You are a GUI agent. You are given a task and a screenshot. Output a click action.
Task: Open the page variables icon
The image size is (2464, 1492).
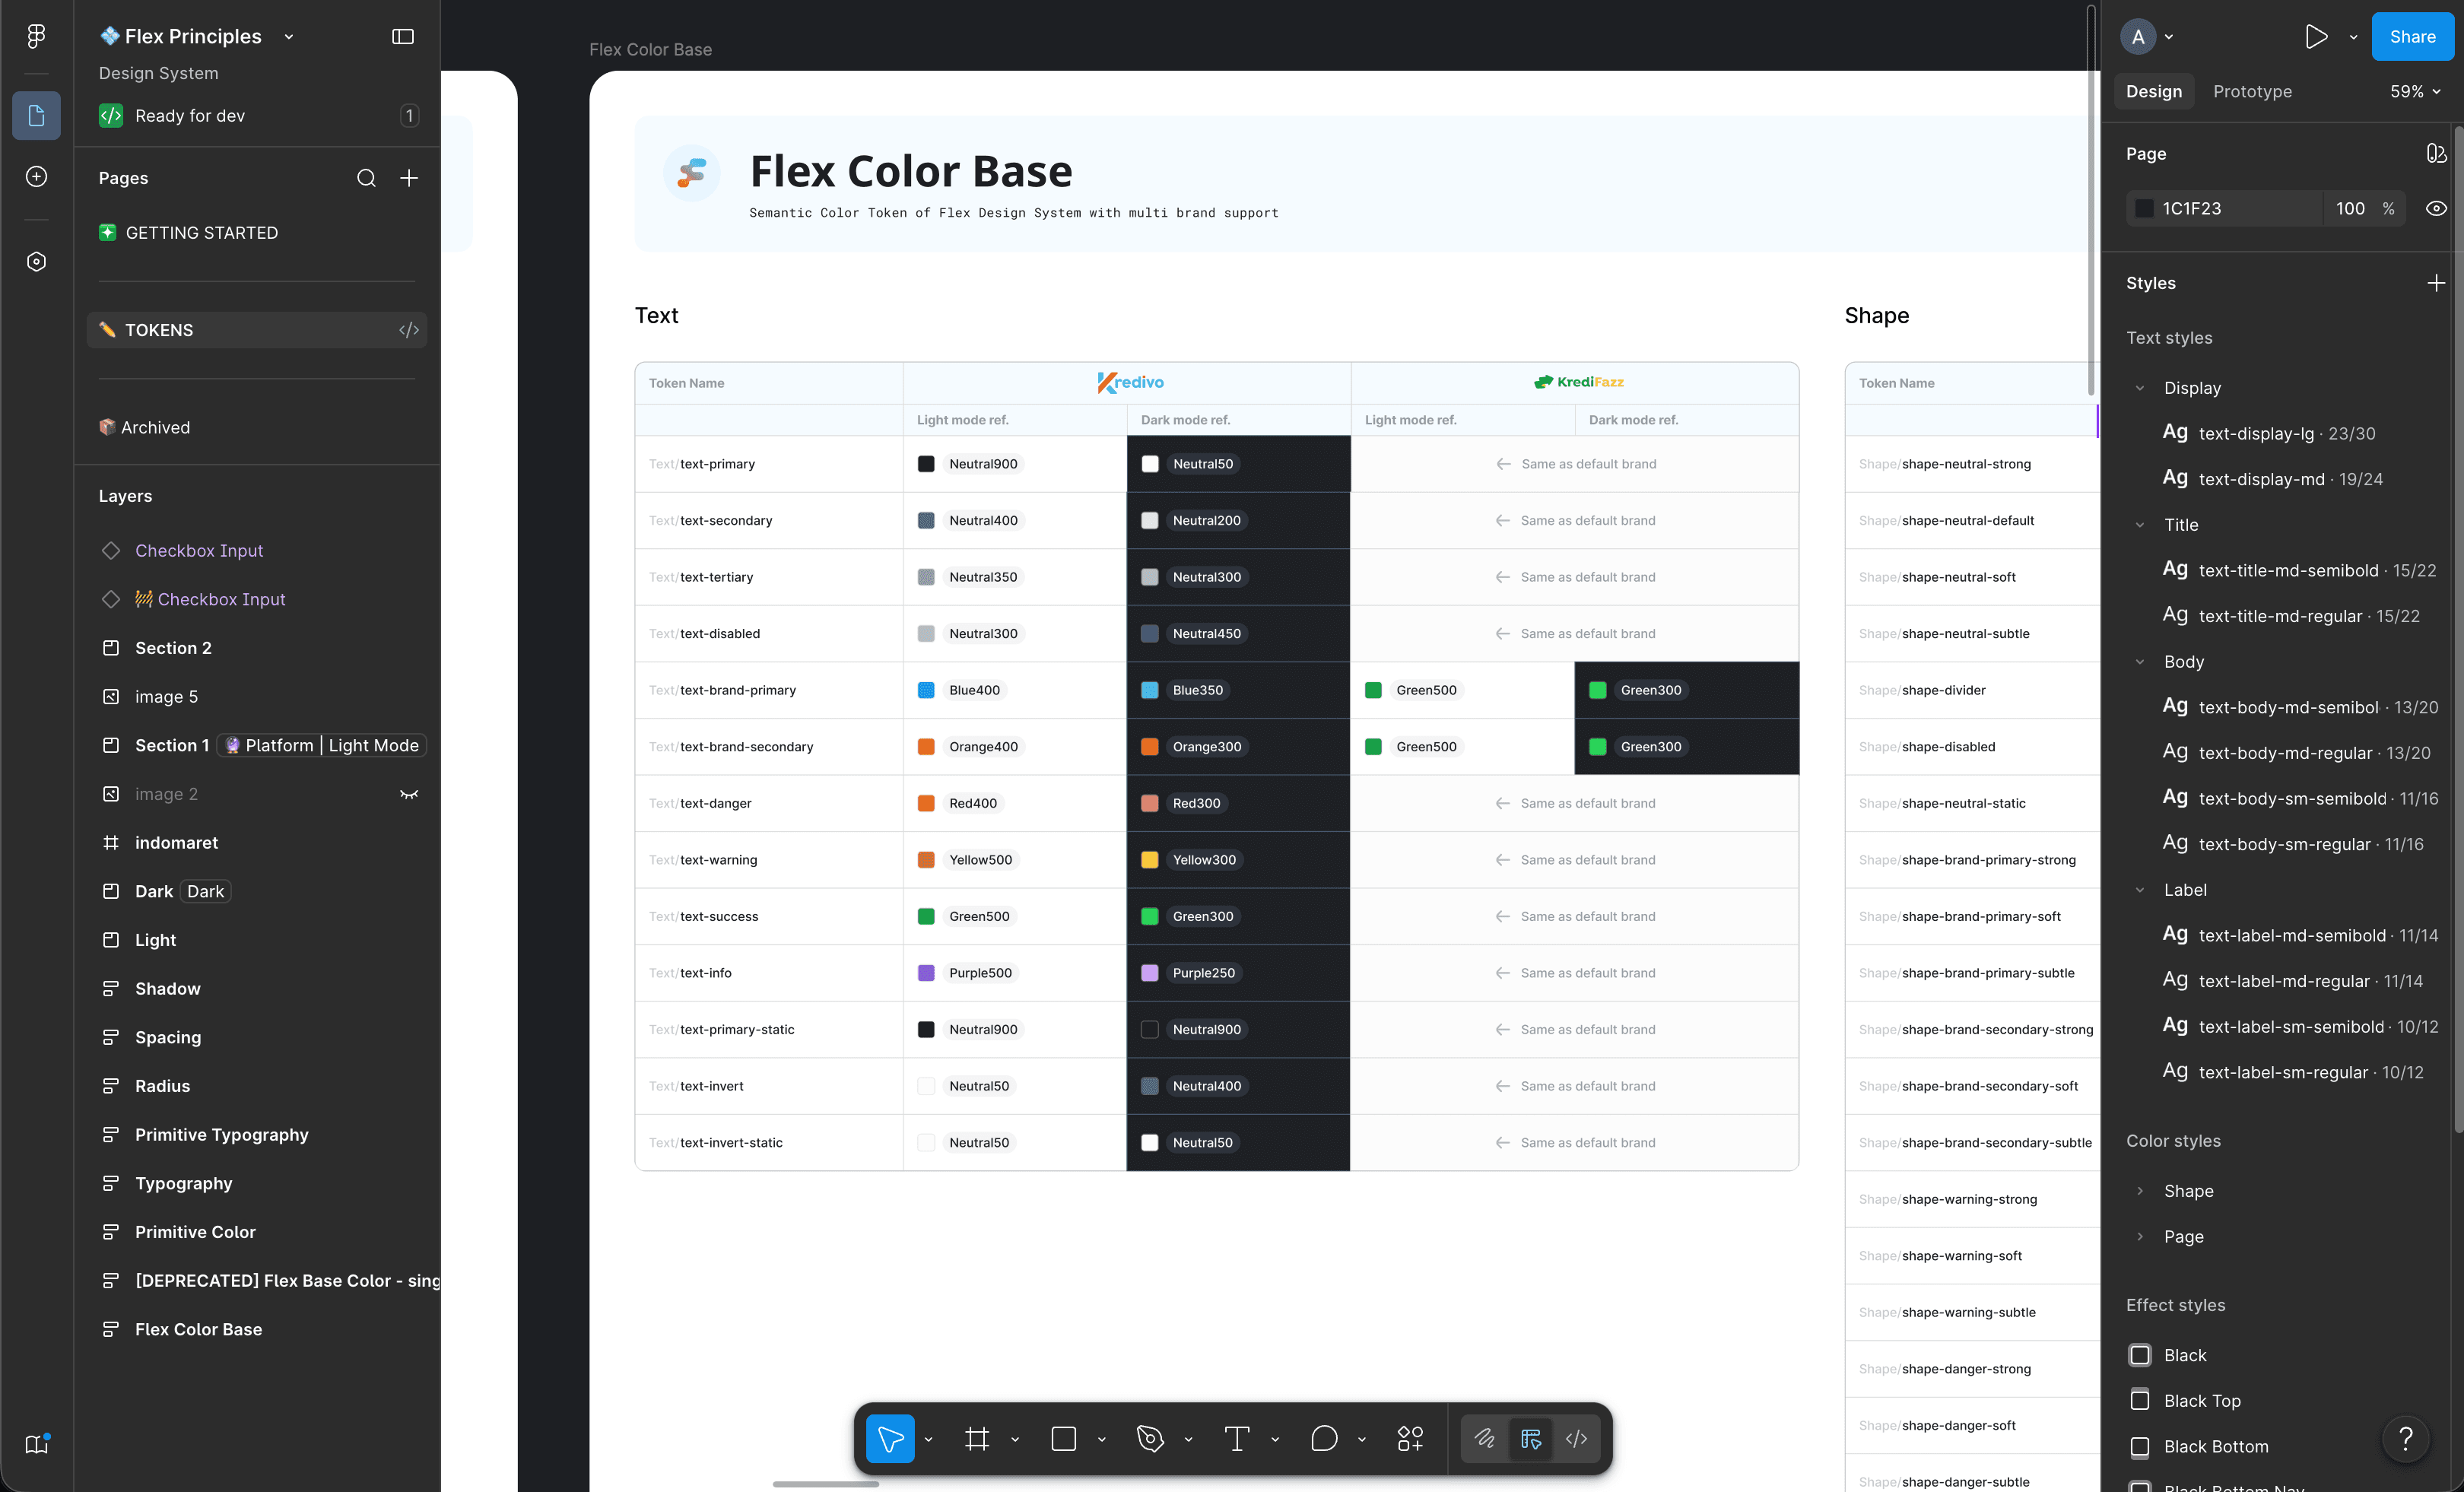tap(2436, 154)
